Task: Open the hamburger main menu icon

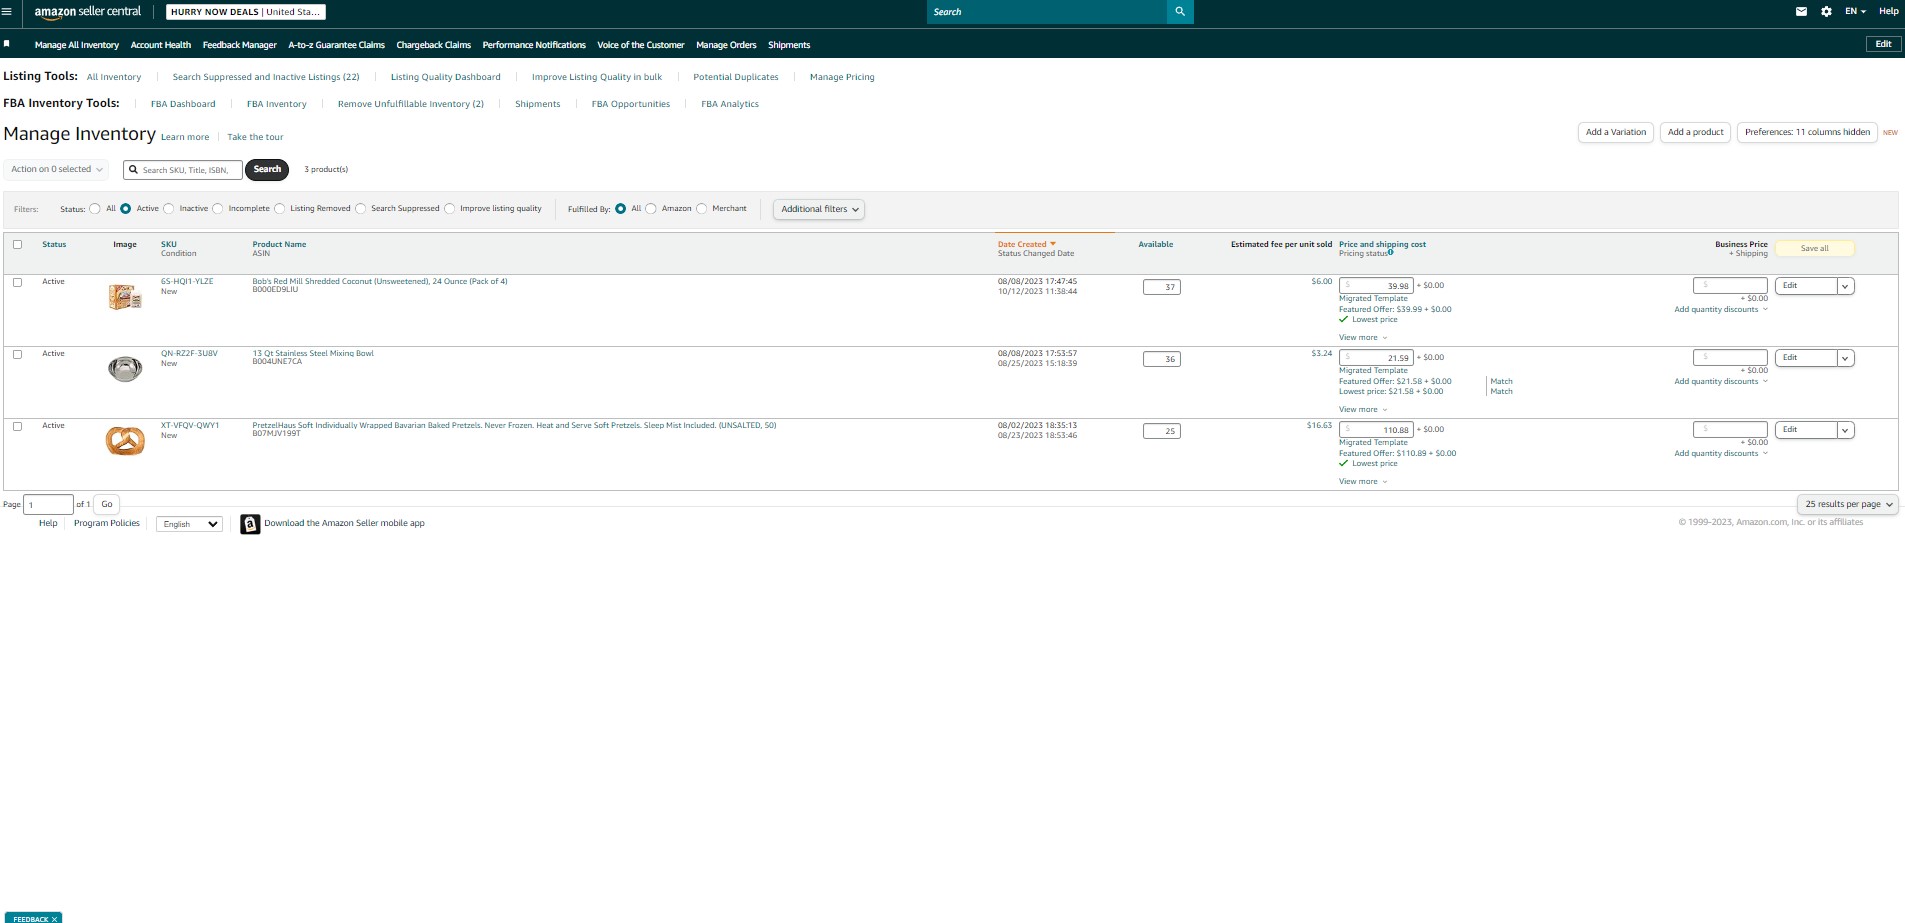Action: point(7,12)
